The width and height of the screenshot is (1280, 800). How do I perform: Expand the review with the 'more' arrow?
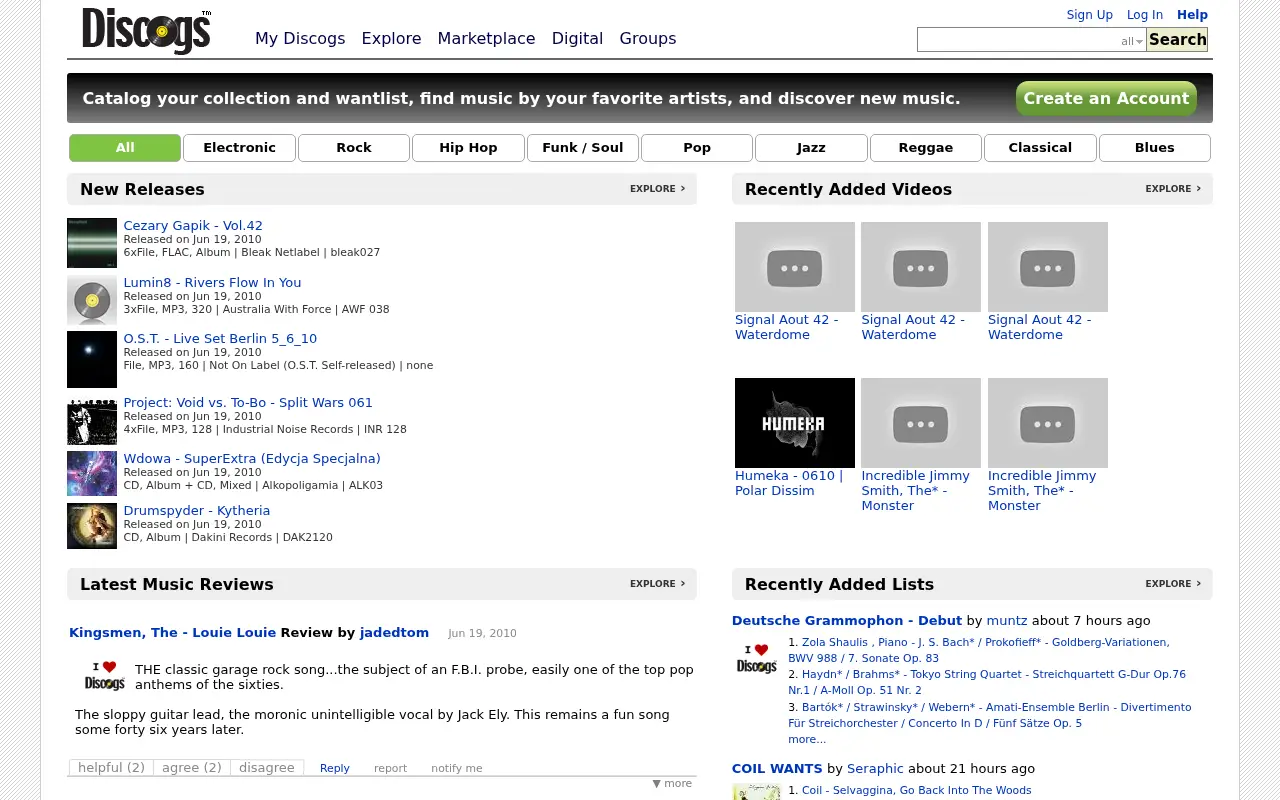(x=672, y=783)
